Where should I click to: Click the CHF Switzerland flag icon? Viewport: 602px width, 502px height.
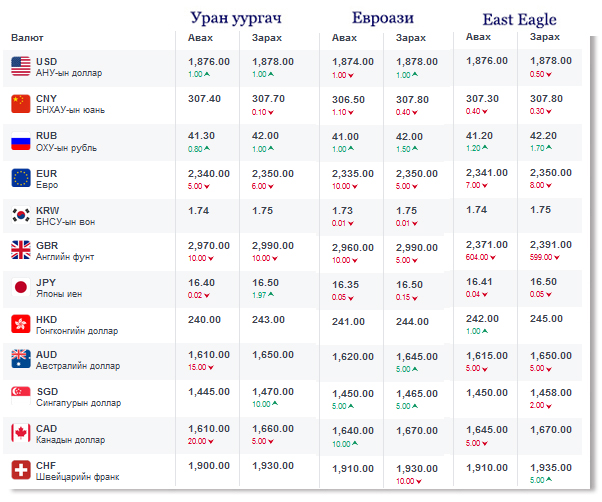[x=21, y=470]
